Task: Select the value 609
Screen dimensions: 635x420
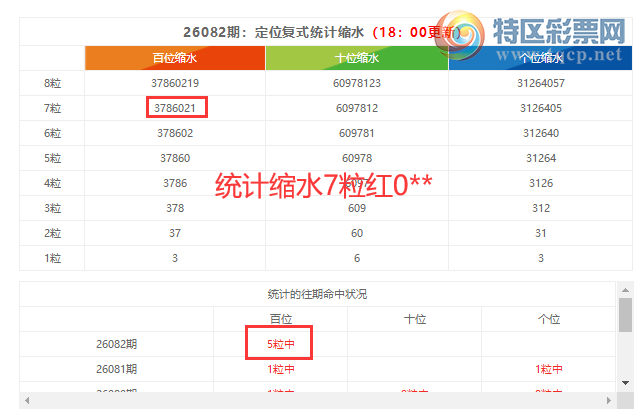Action: (357, 208)
